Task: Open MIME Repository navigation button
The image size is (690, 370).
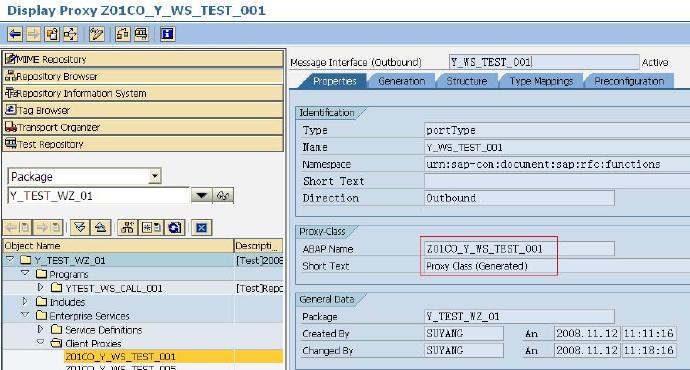Action: pyautogui.click(x=143, y=59)
